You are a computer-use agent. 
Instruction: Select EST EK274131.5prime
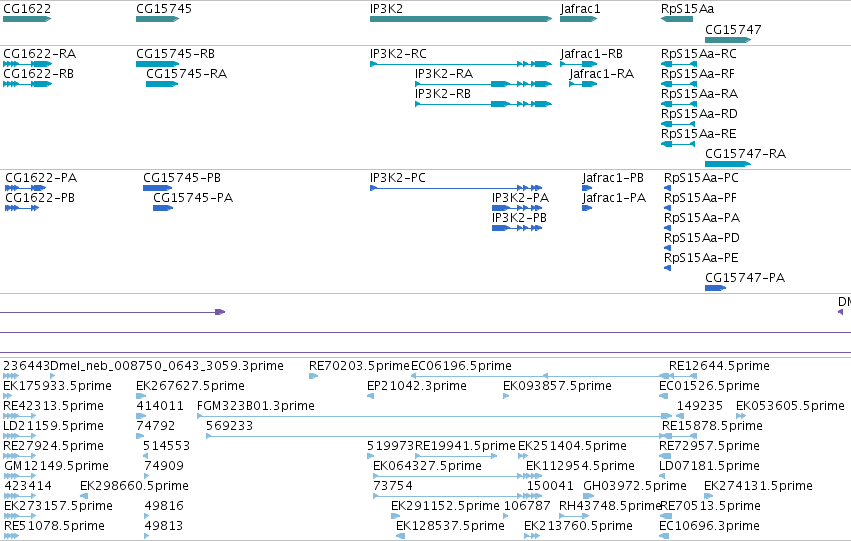pos(758,487)
